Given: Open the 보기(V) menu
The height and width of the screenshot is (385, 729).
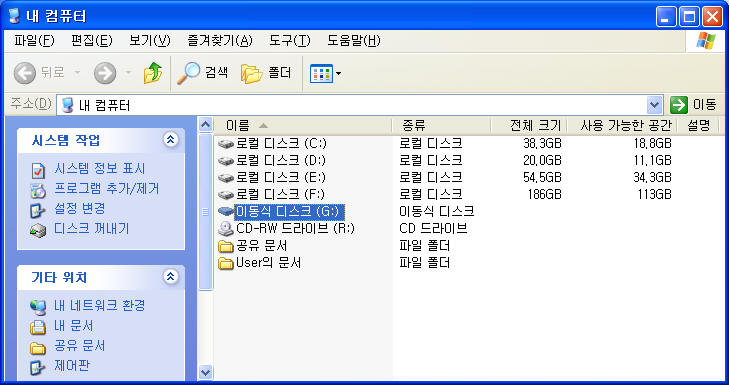Looking at the screenshot, I should coord(150,41).
